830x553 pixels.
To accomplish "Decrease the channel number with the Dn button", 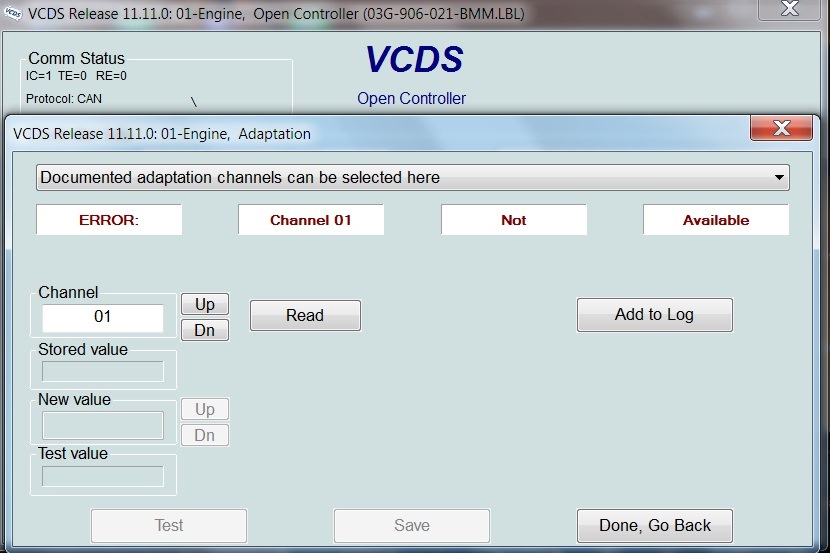I will [x=204, y=330].
